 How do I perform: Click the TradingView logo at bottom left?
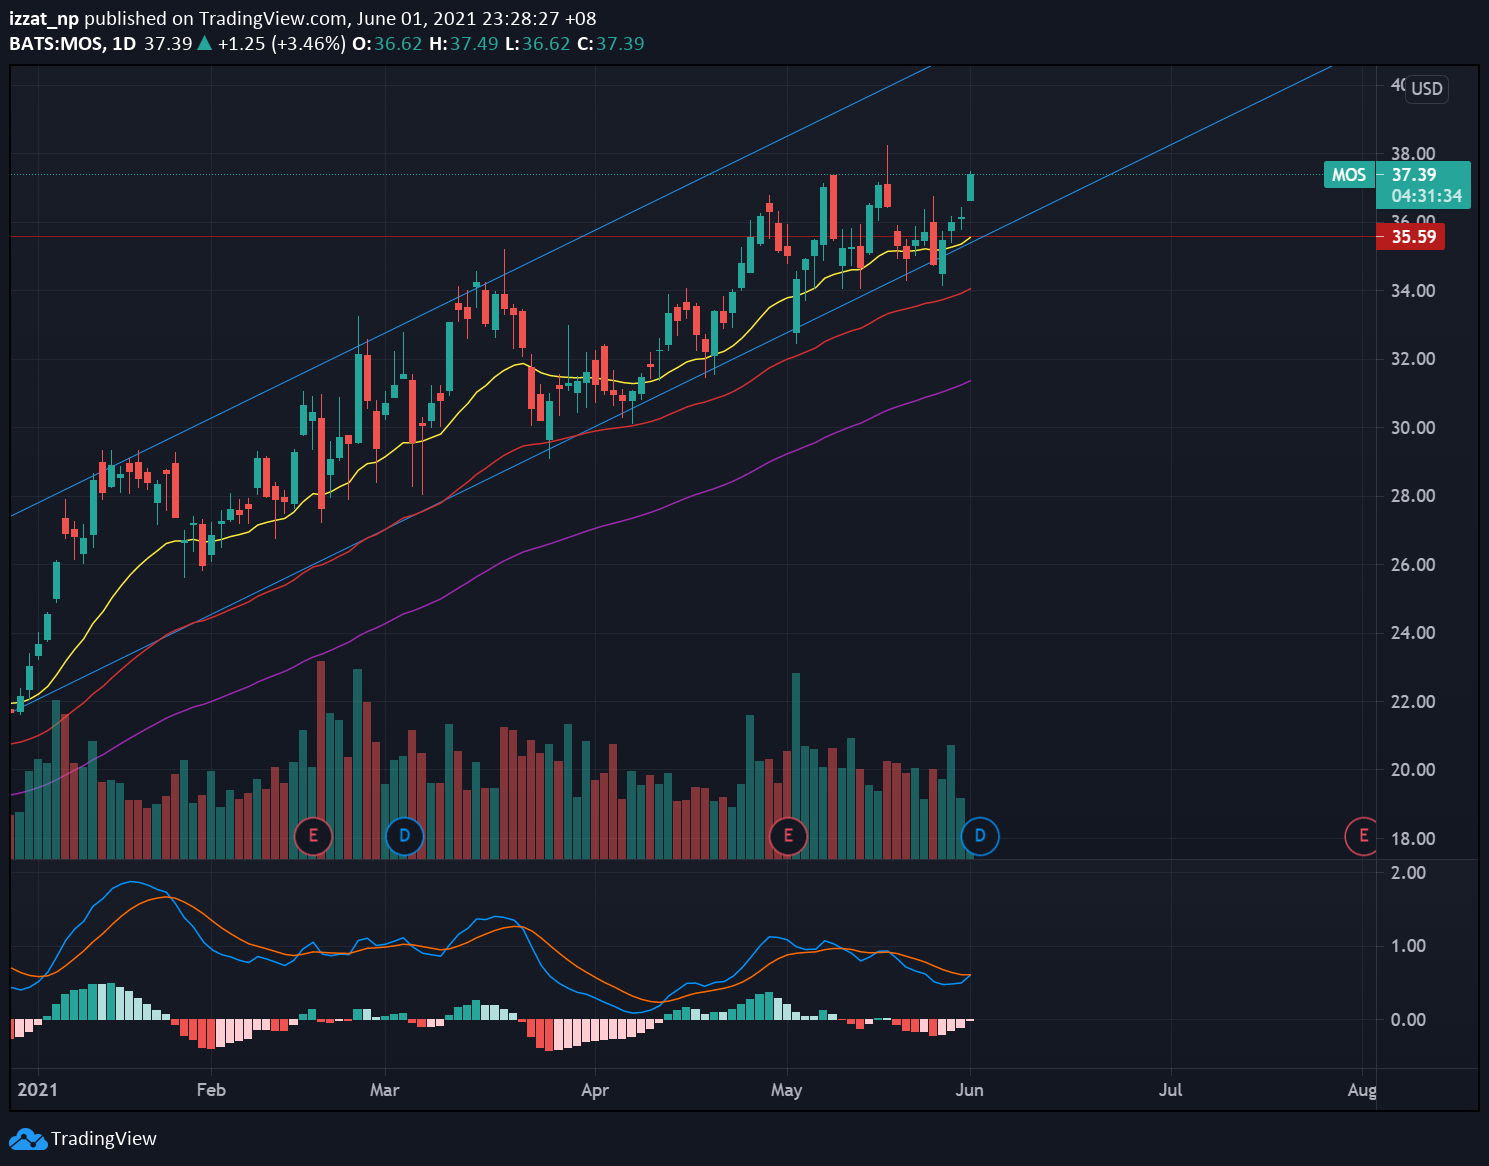pyautogui.click(x=83, y=1139)
